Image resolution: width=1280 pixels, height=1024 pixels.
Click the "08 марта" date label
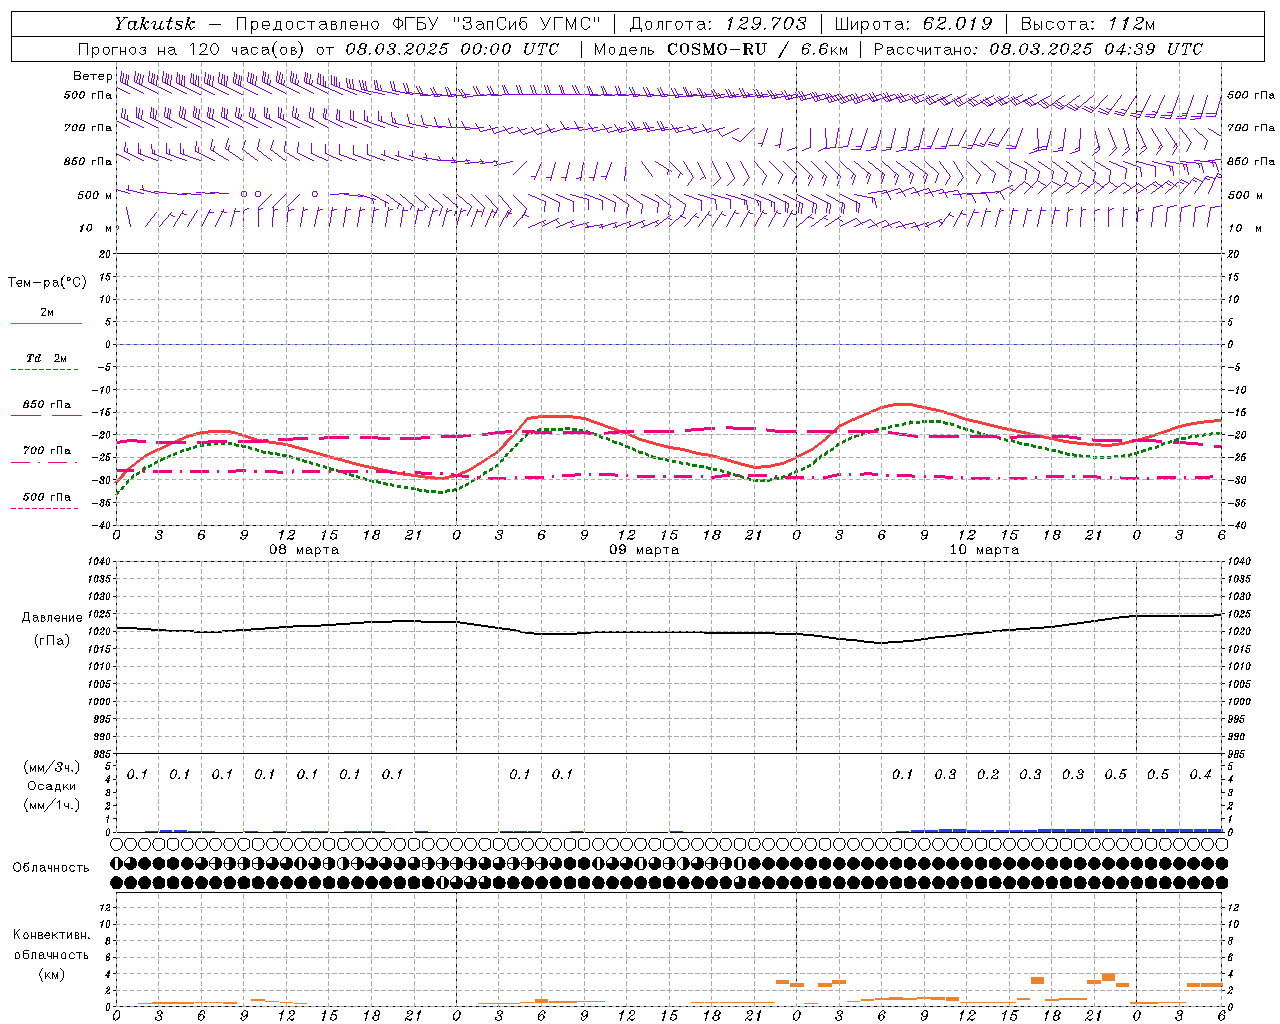point(304,550)
